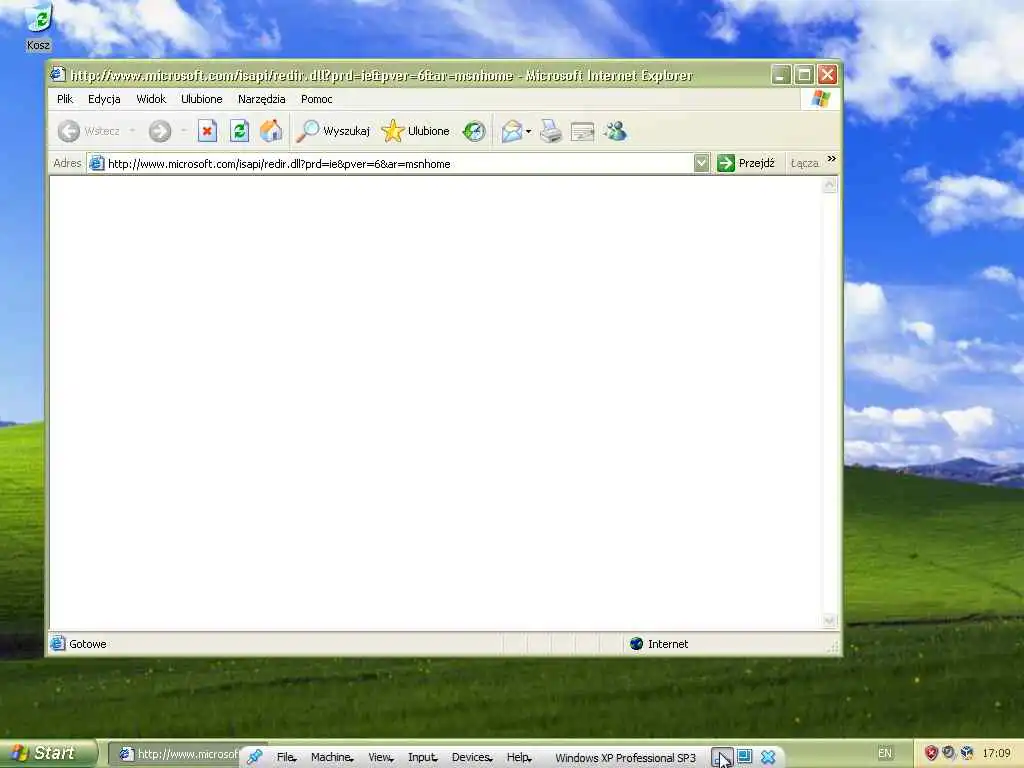Viewport: 1024px width, 768px height.
Task: Open the History clock icon
Action: point(474,131)
